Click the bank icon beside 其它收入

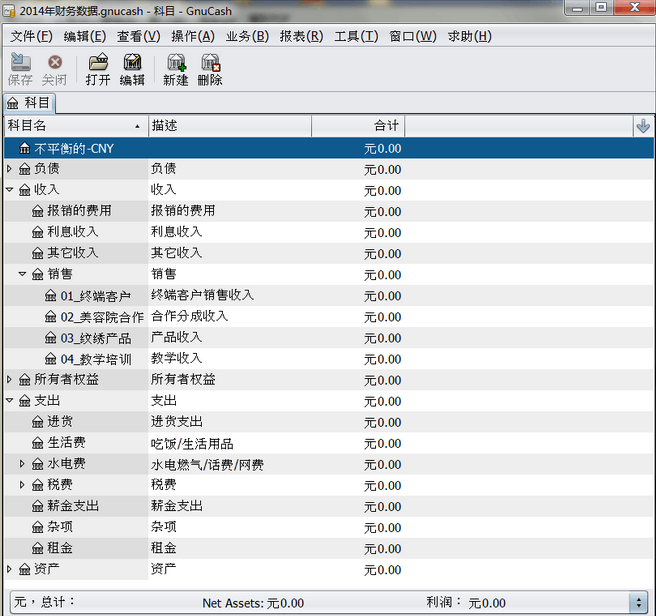38,253
